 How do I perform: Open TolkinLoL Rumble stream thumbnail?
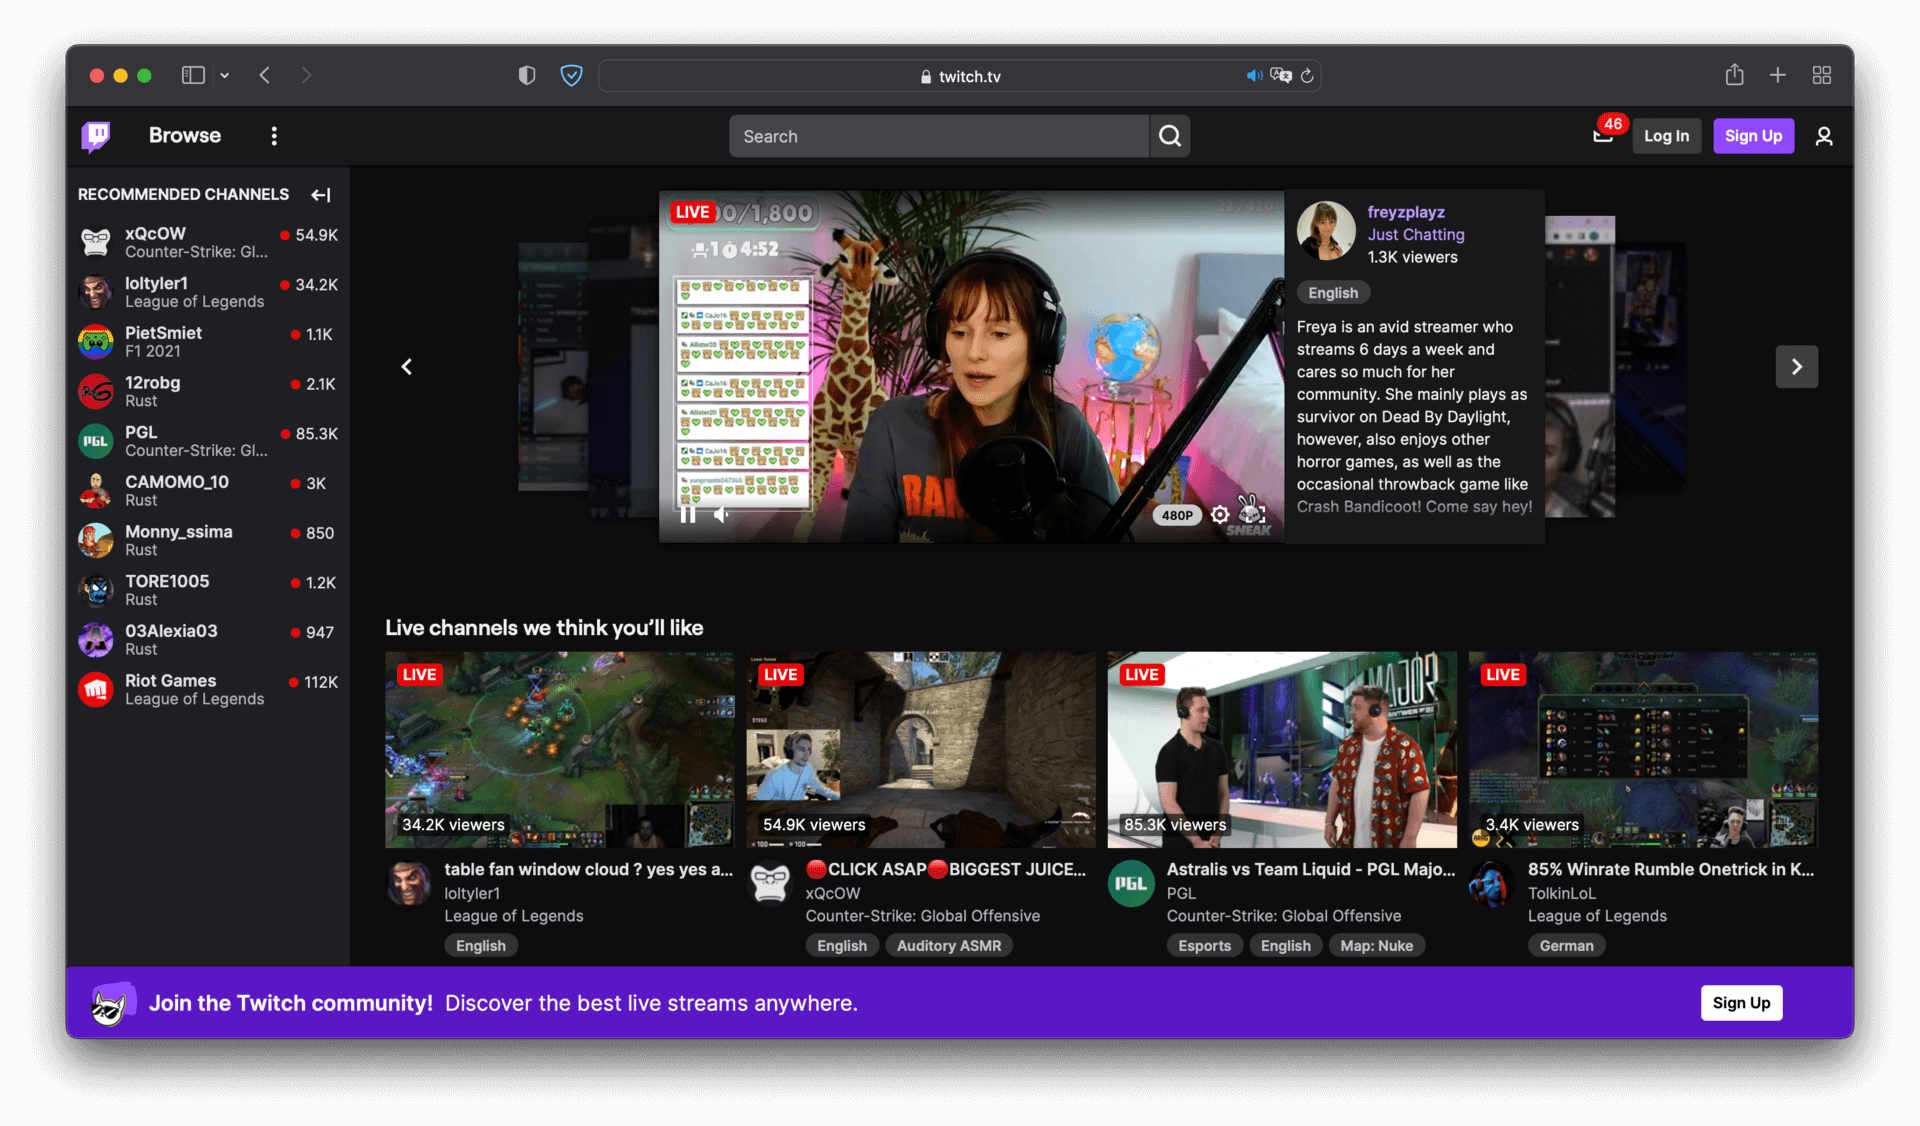[x=1643, y=750]
